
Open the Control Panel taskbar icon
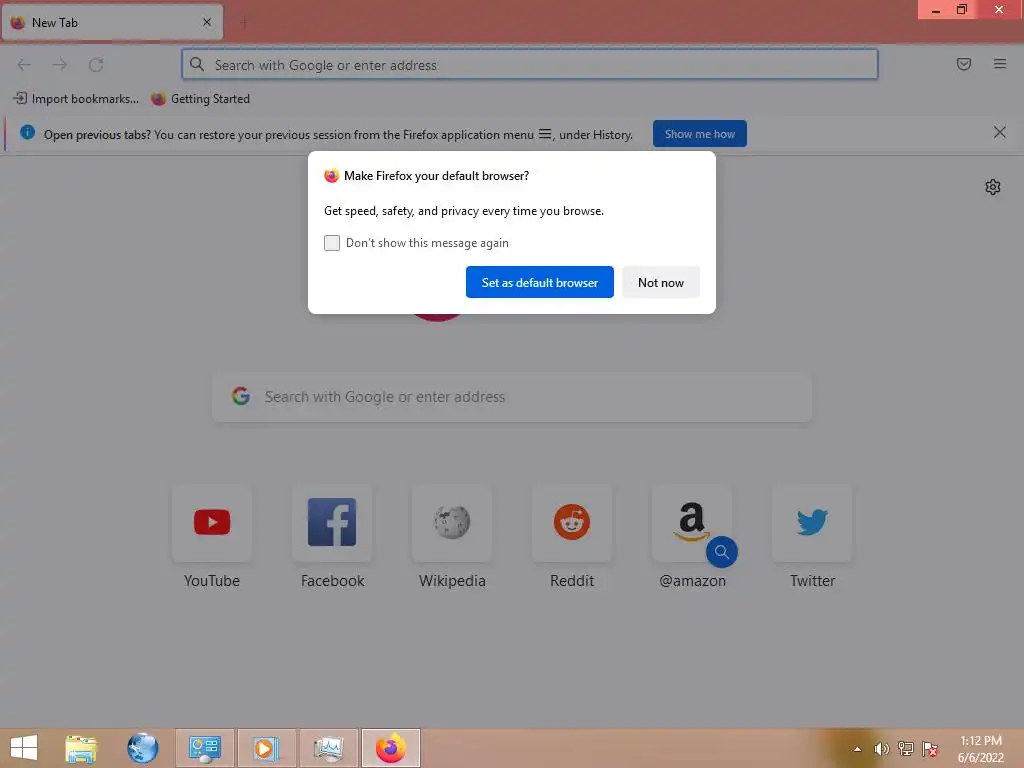point(204,748)
